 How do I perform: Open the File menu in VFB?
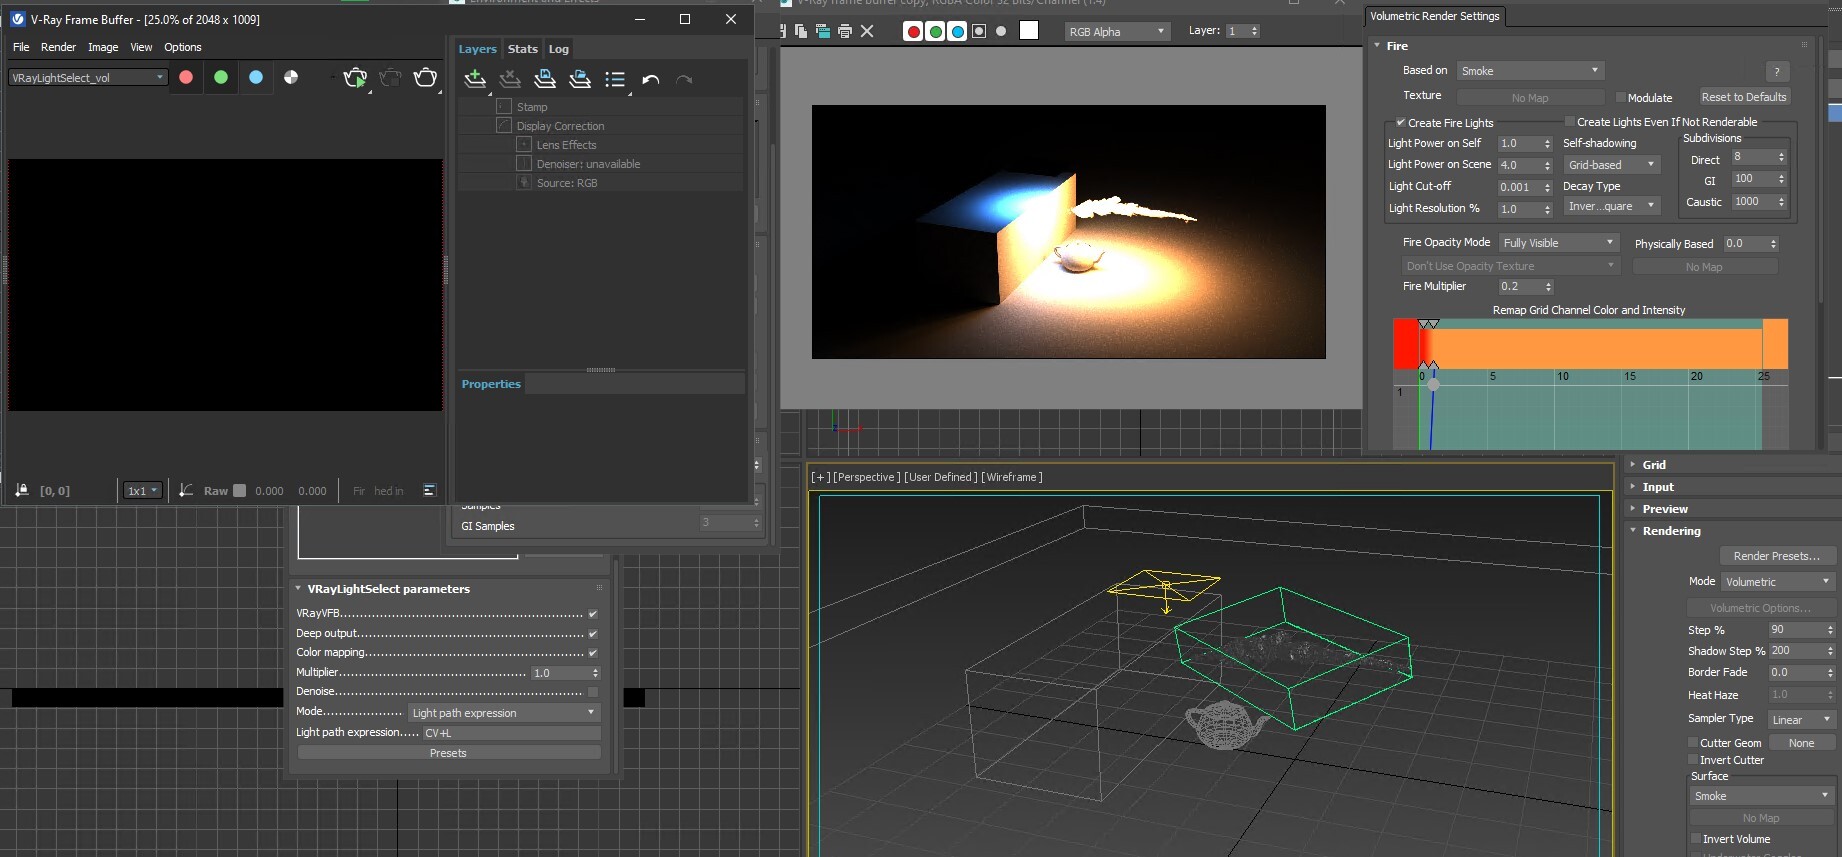(21, 47)
